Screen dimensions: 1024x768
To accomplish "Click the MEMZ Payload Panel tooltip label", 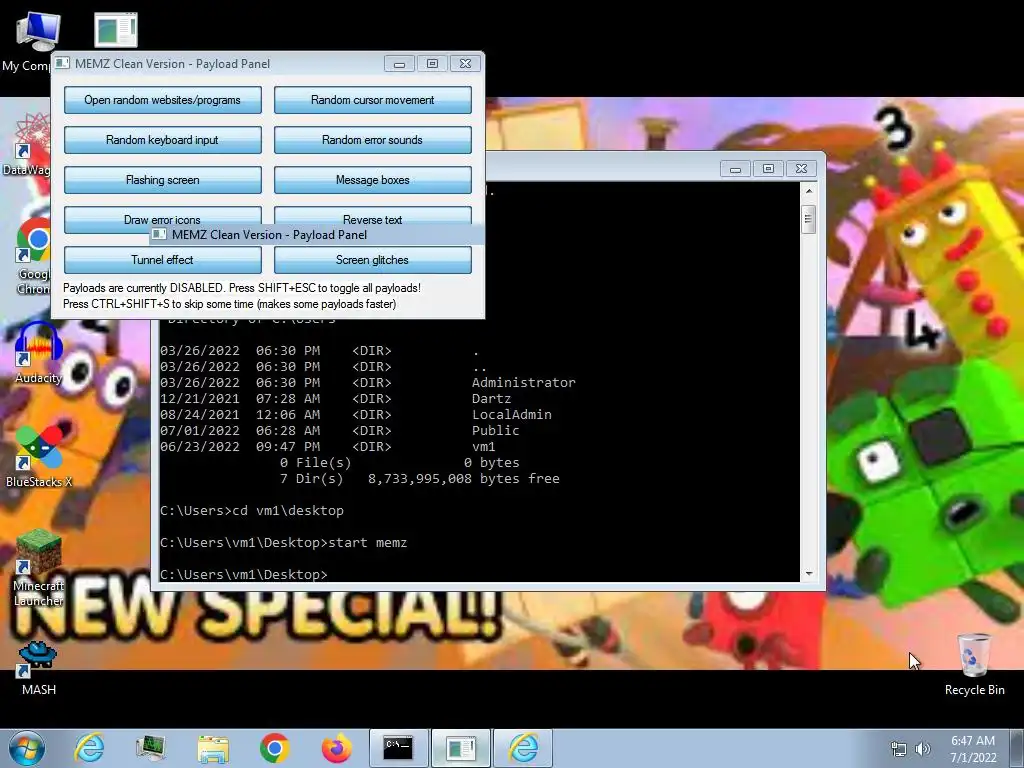I will click(x=317, y=234).
